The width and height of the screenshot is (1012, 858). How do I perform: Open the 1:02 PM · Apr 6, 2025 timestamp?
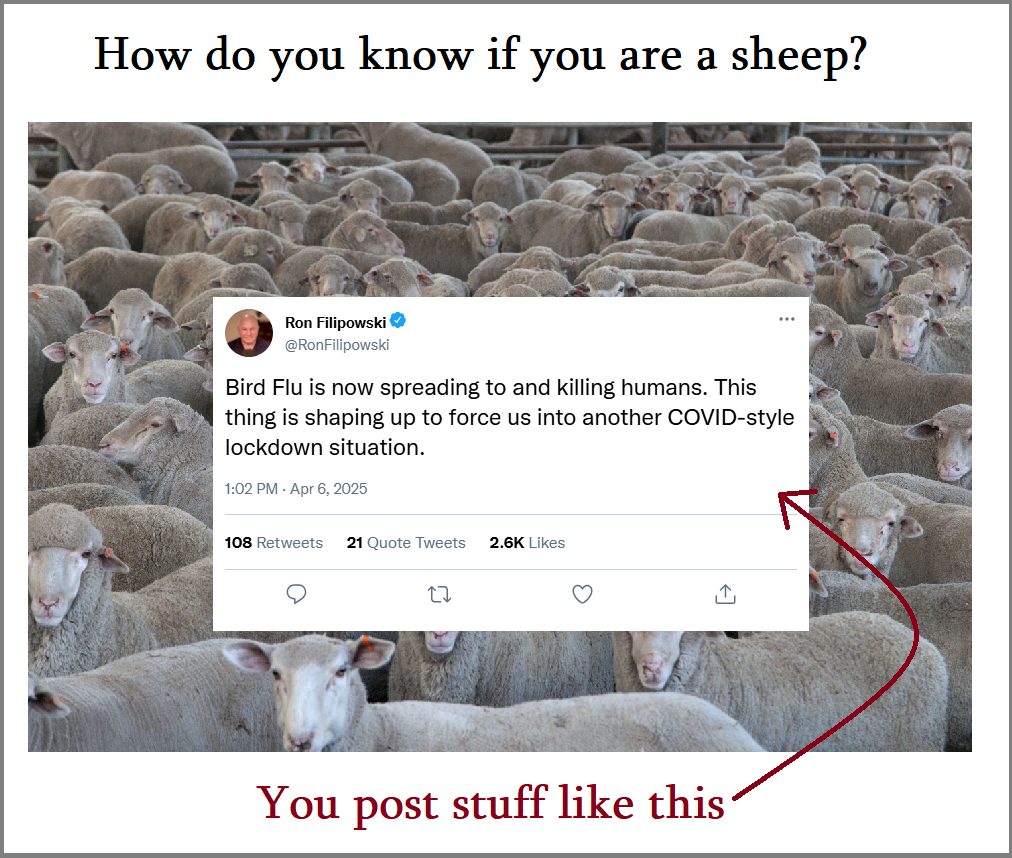point(296,489)
